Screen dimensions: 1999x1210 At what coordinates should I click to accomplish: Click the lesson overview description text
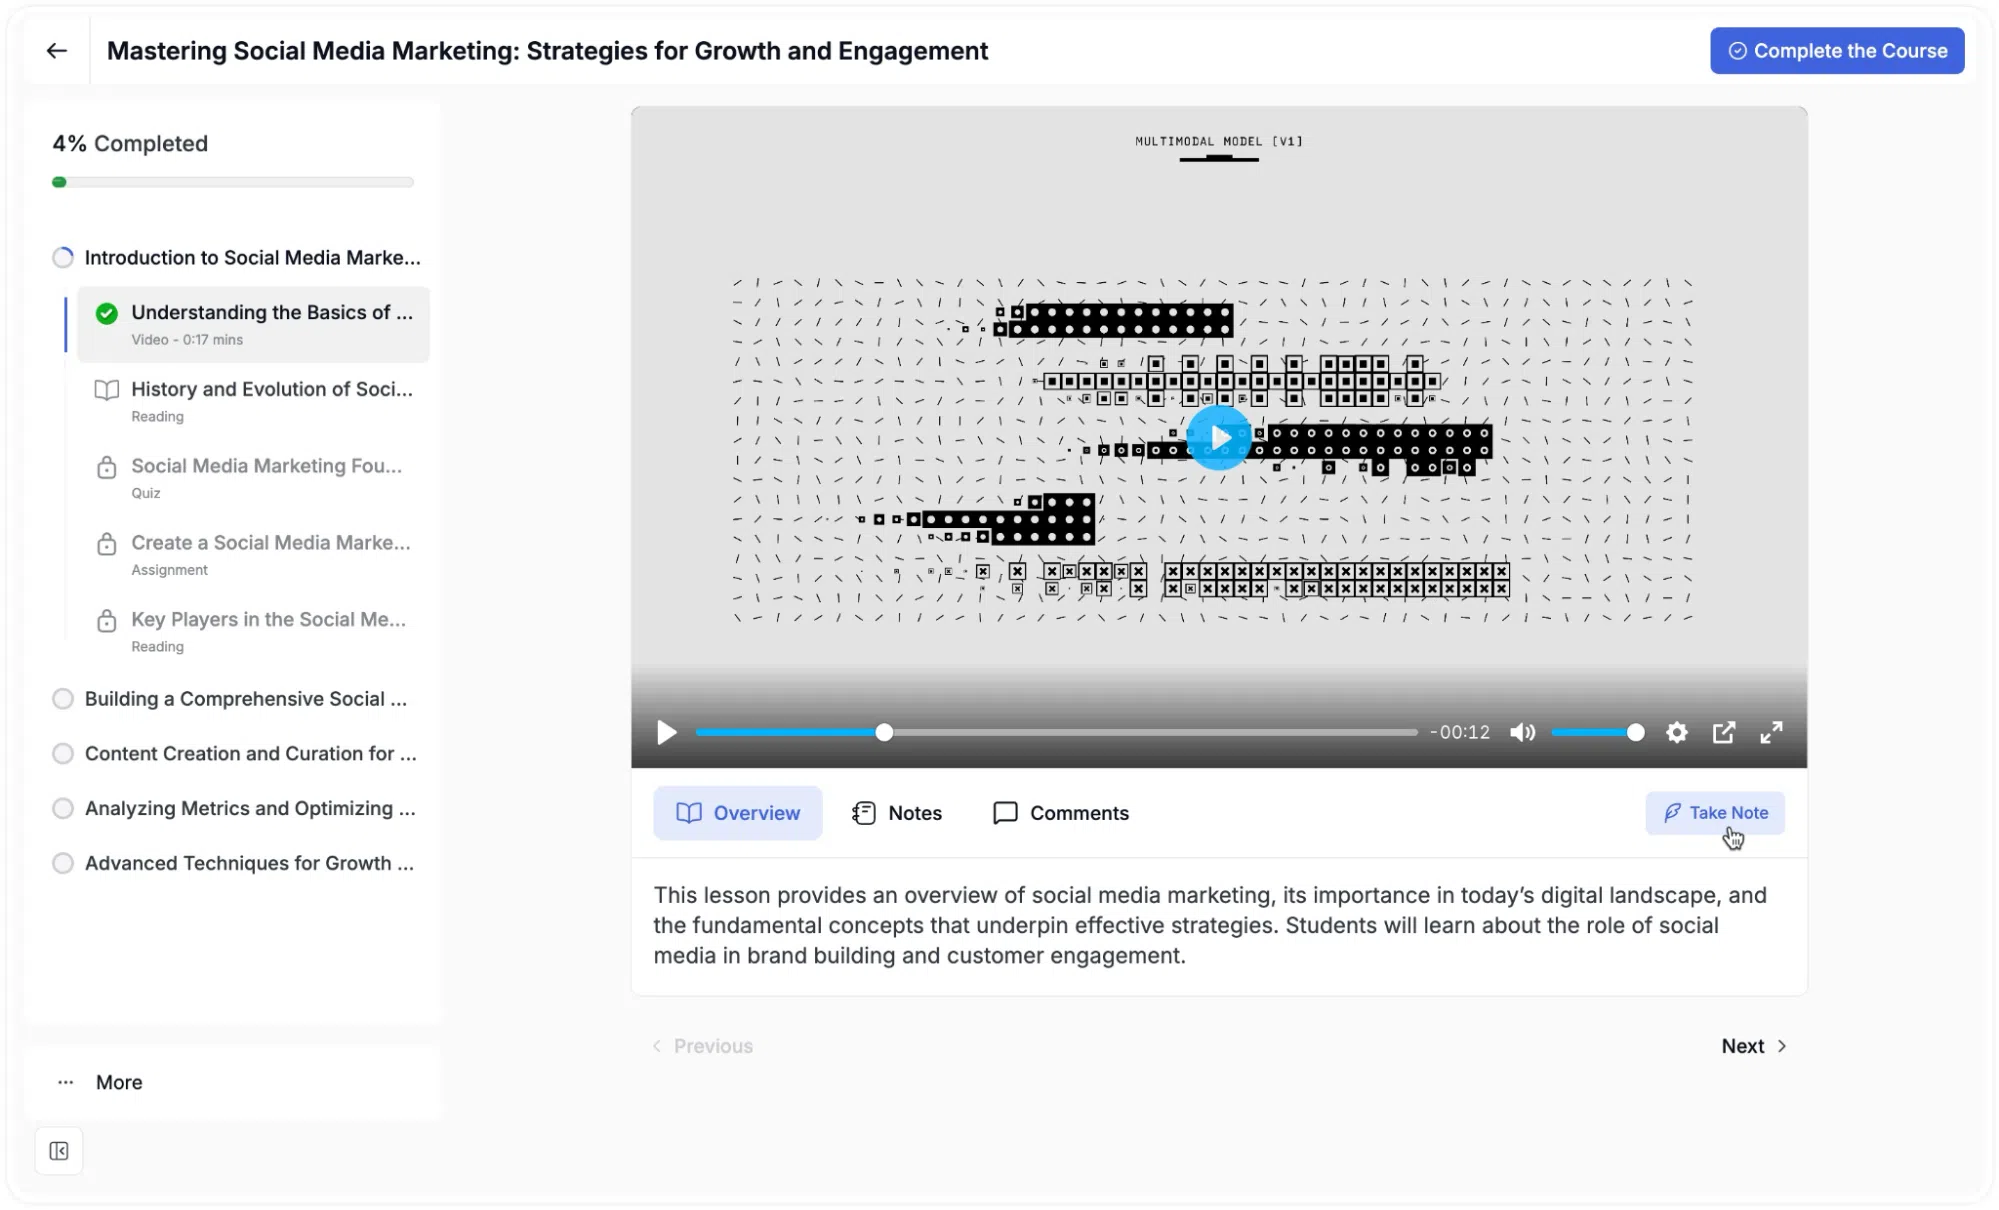(1210, 924)
